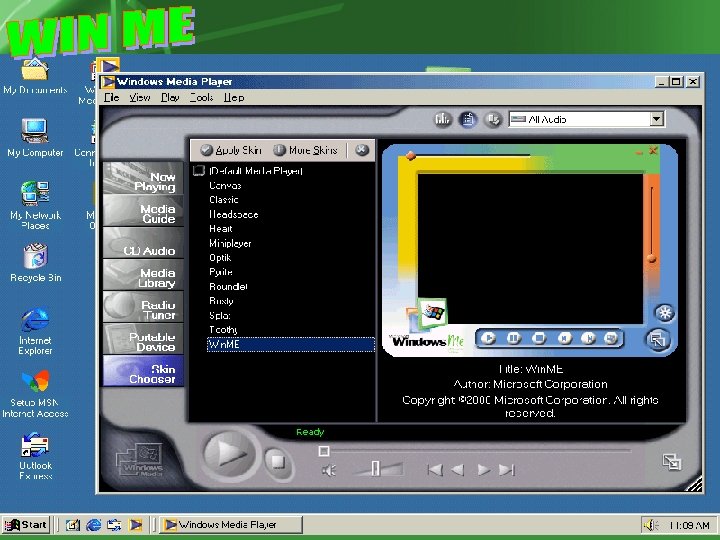
Task: Click Show Desktop quick launch icon
Action: pos(73,525)
